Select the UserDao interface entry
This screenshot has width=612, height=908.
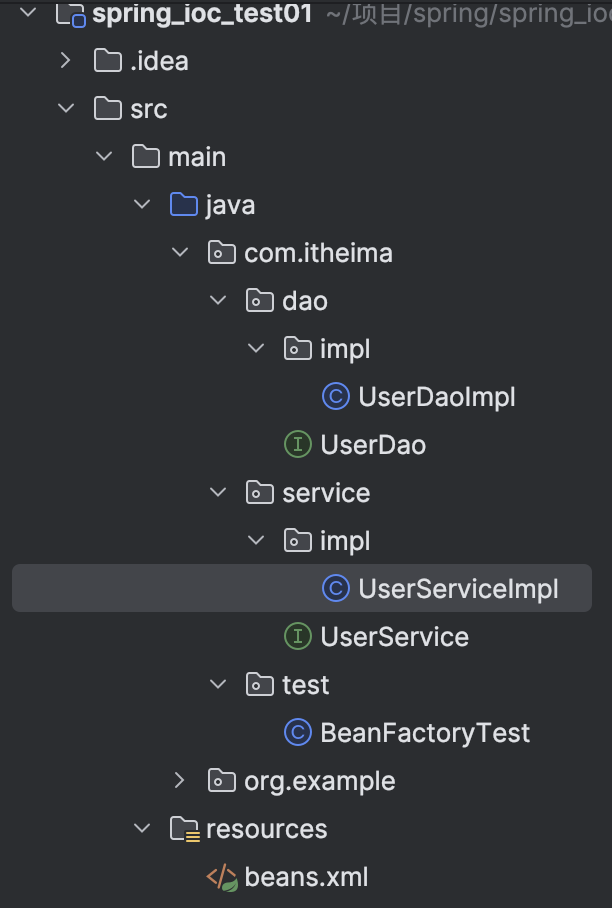point(355,445)
